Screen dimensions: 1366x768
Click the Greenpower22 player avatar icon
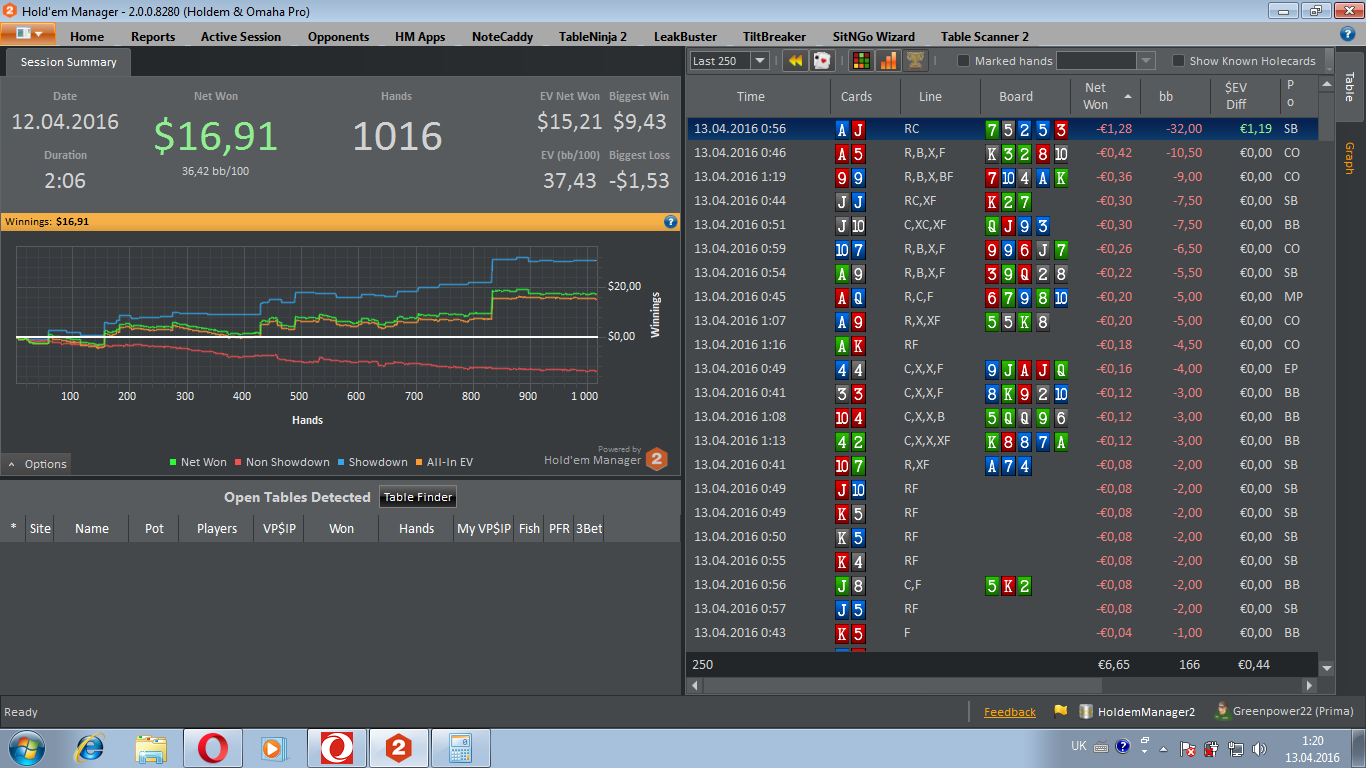(1222, 711)
